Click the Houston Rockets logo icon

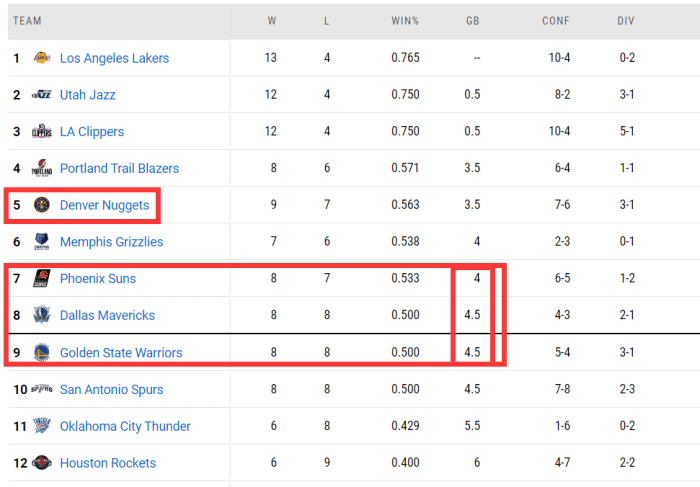42,463
